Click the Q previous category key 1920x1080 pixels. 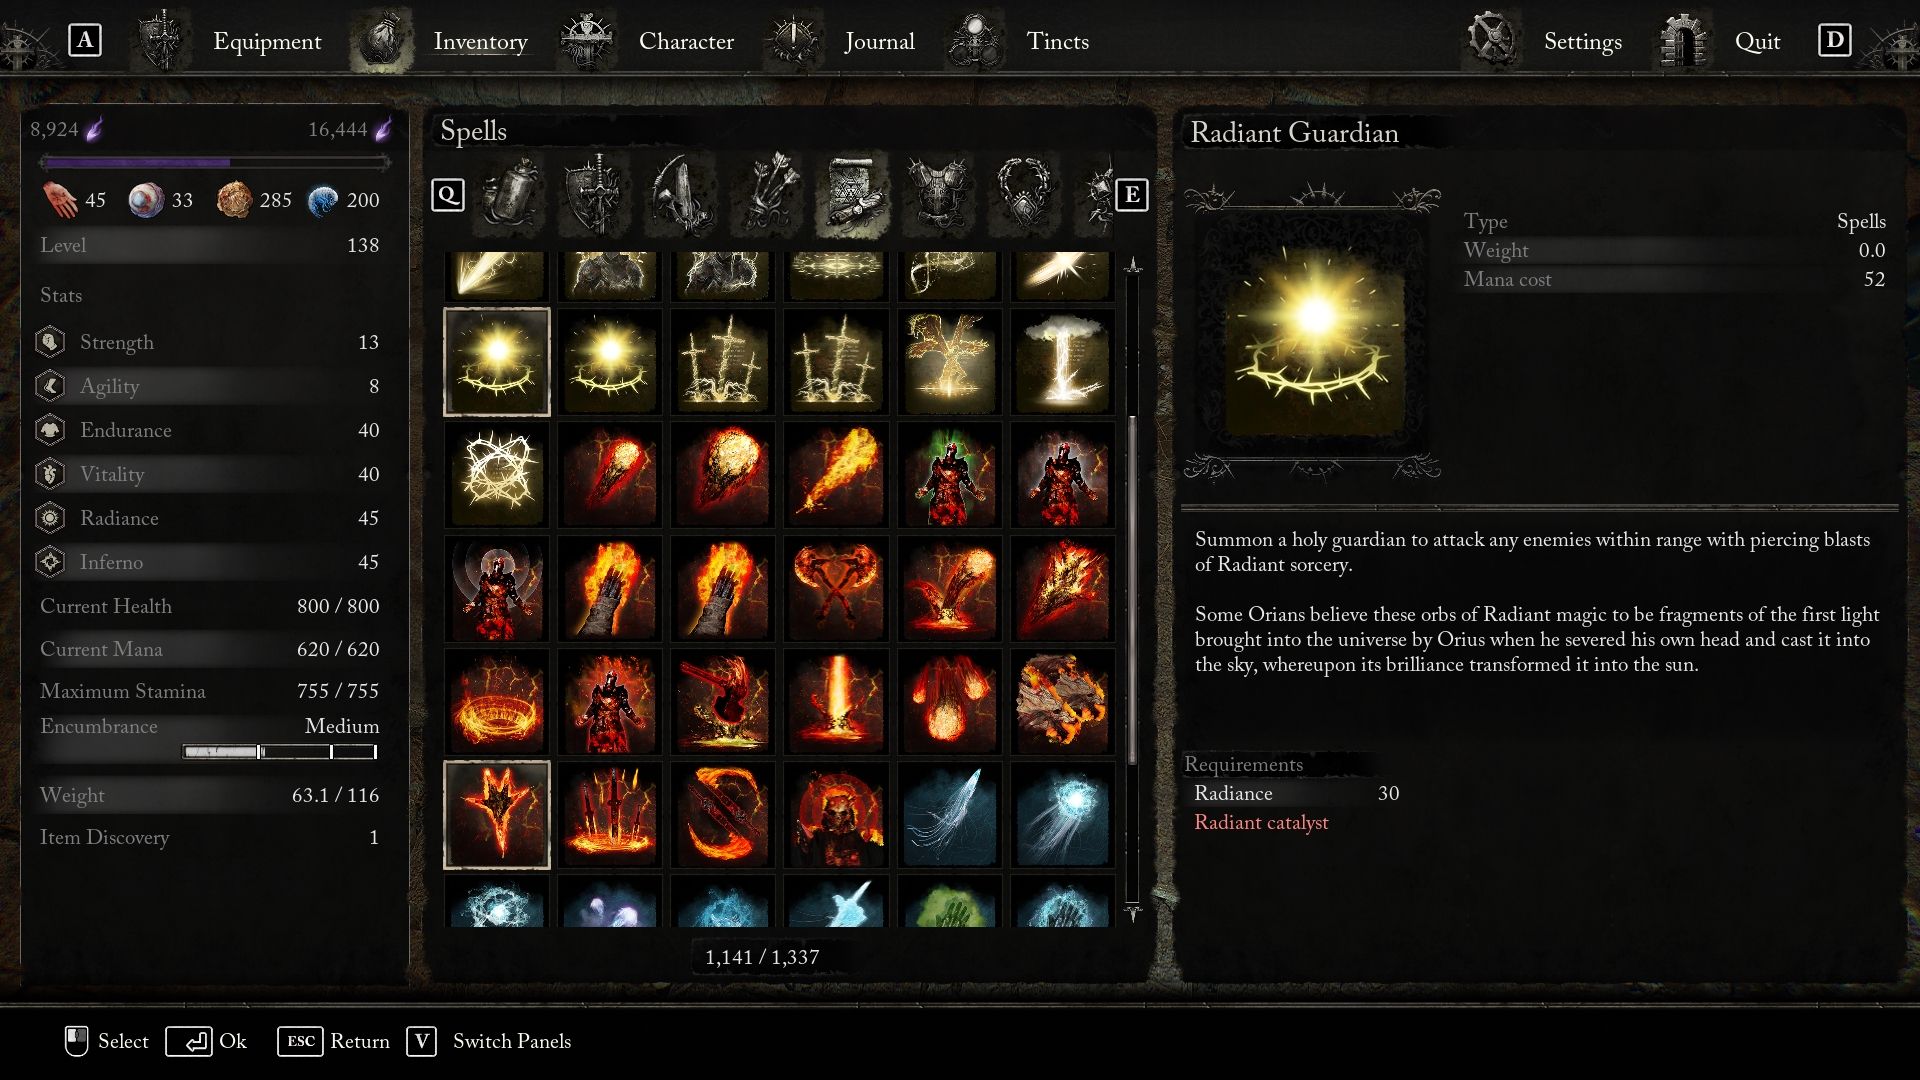(448, 194)
